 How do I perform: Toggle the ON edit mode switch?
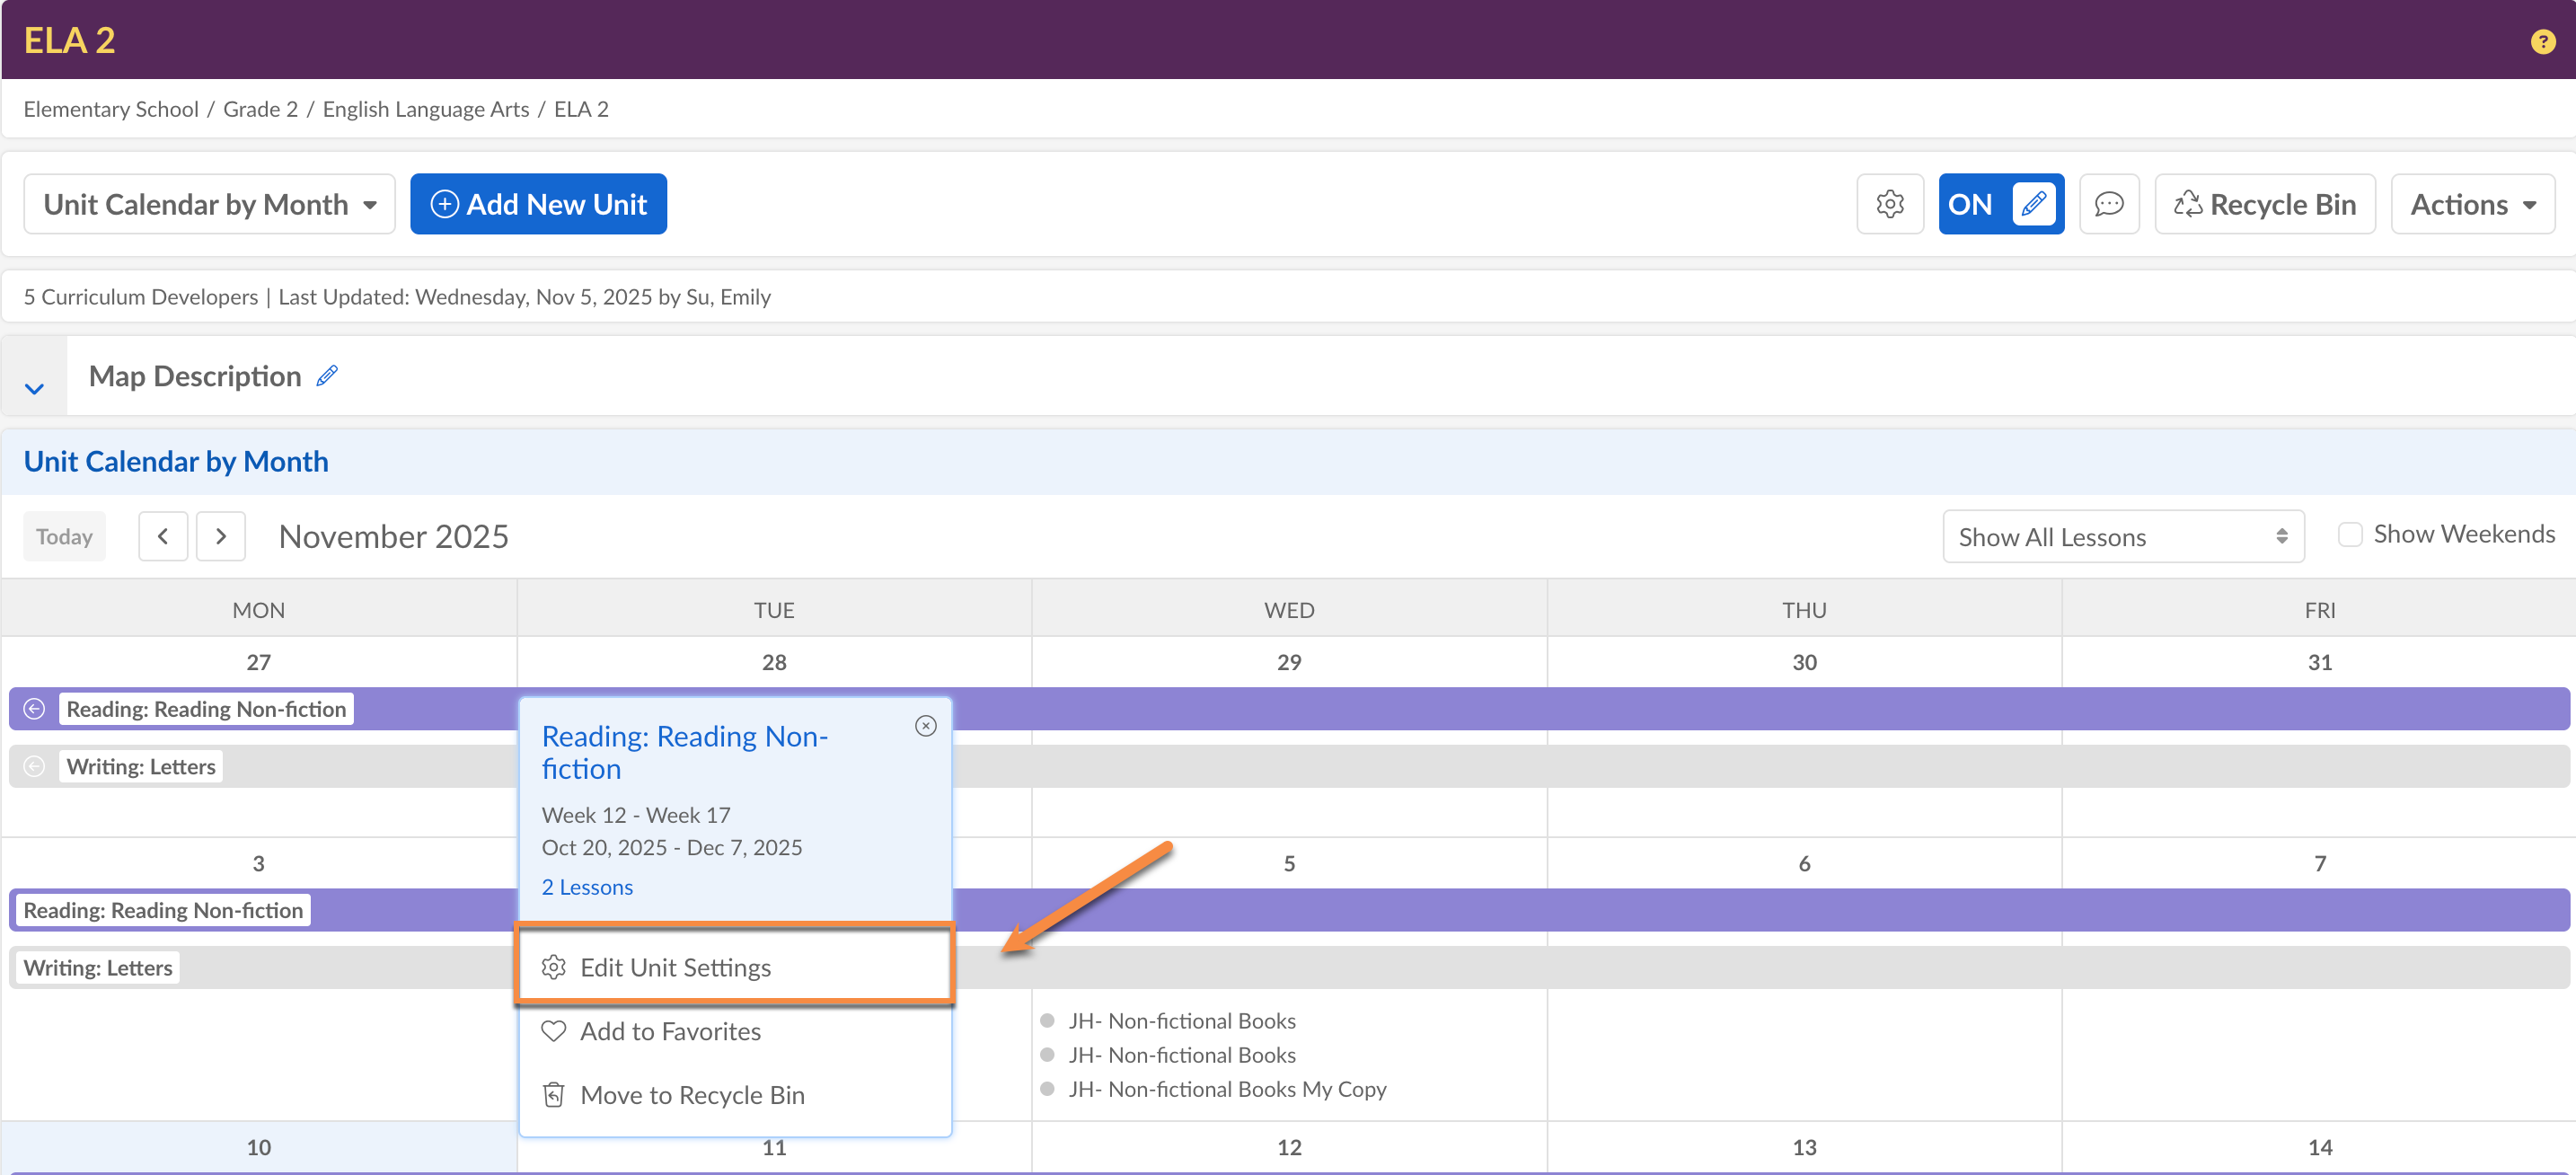(x=2000, y=204)
